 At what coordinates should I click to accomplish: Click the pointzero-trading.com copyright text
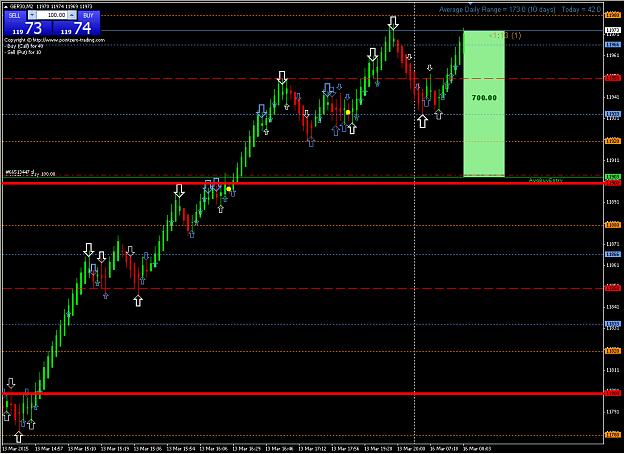click(55, 40)
